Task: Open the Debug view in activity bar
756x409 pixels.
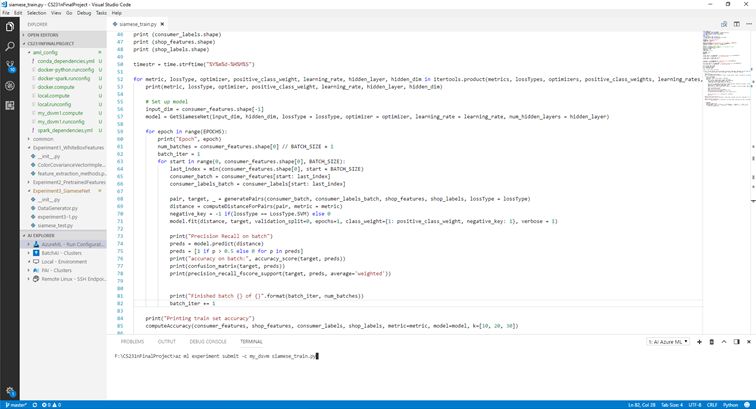Action: tap(10, 86)
